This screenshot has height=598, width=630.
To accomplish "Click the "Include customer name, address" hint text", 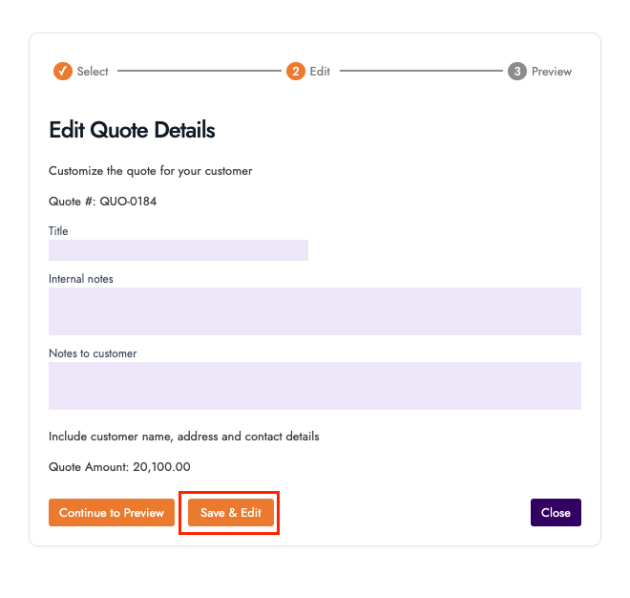I will point(184,436).
